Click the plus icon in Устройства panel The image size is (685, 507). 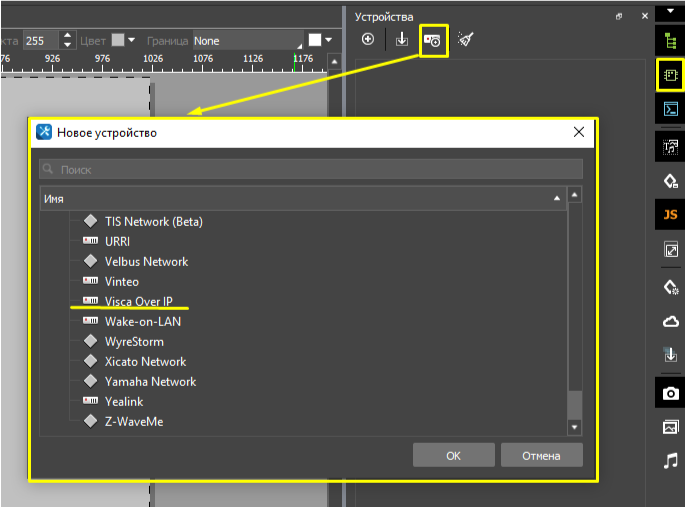(x=368, y=40)
